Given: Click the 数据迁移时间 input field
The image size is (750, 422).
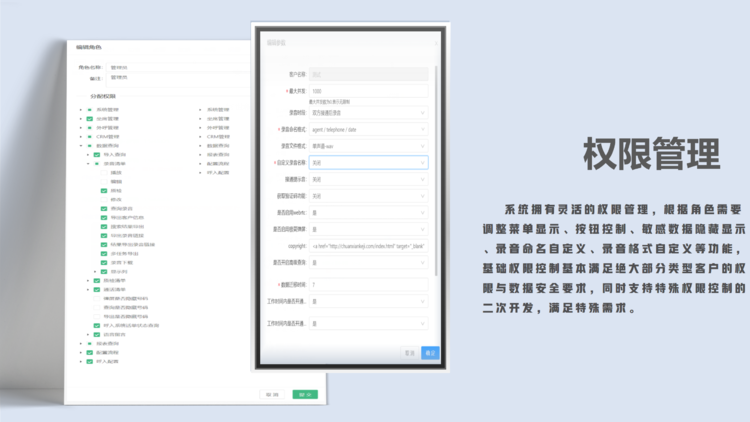Looking at the screenshot, I should click(367, 284).
